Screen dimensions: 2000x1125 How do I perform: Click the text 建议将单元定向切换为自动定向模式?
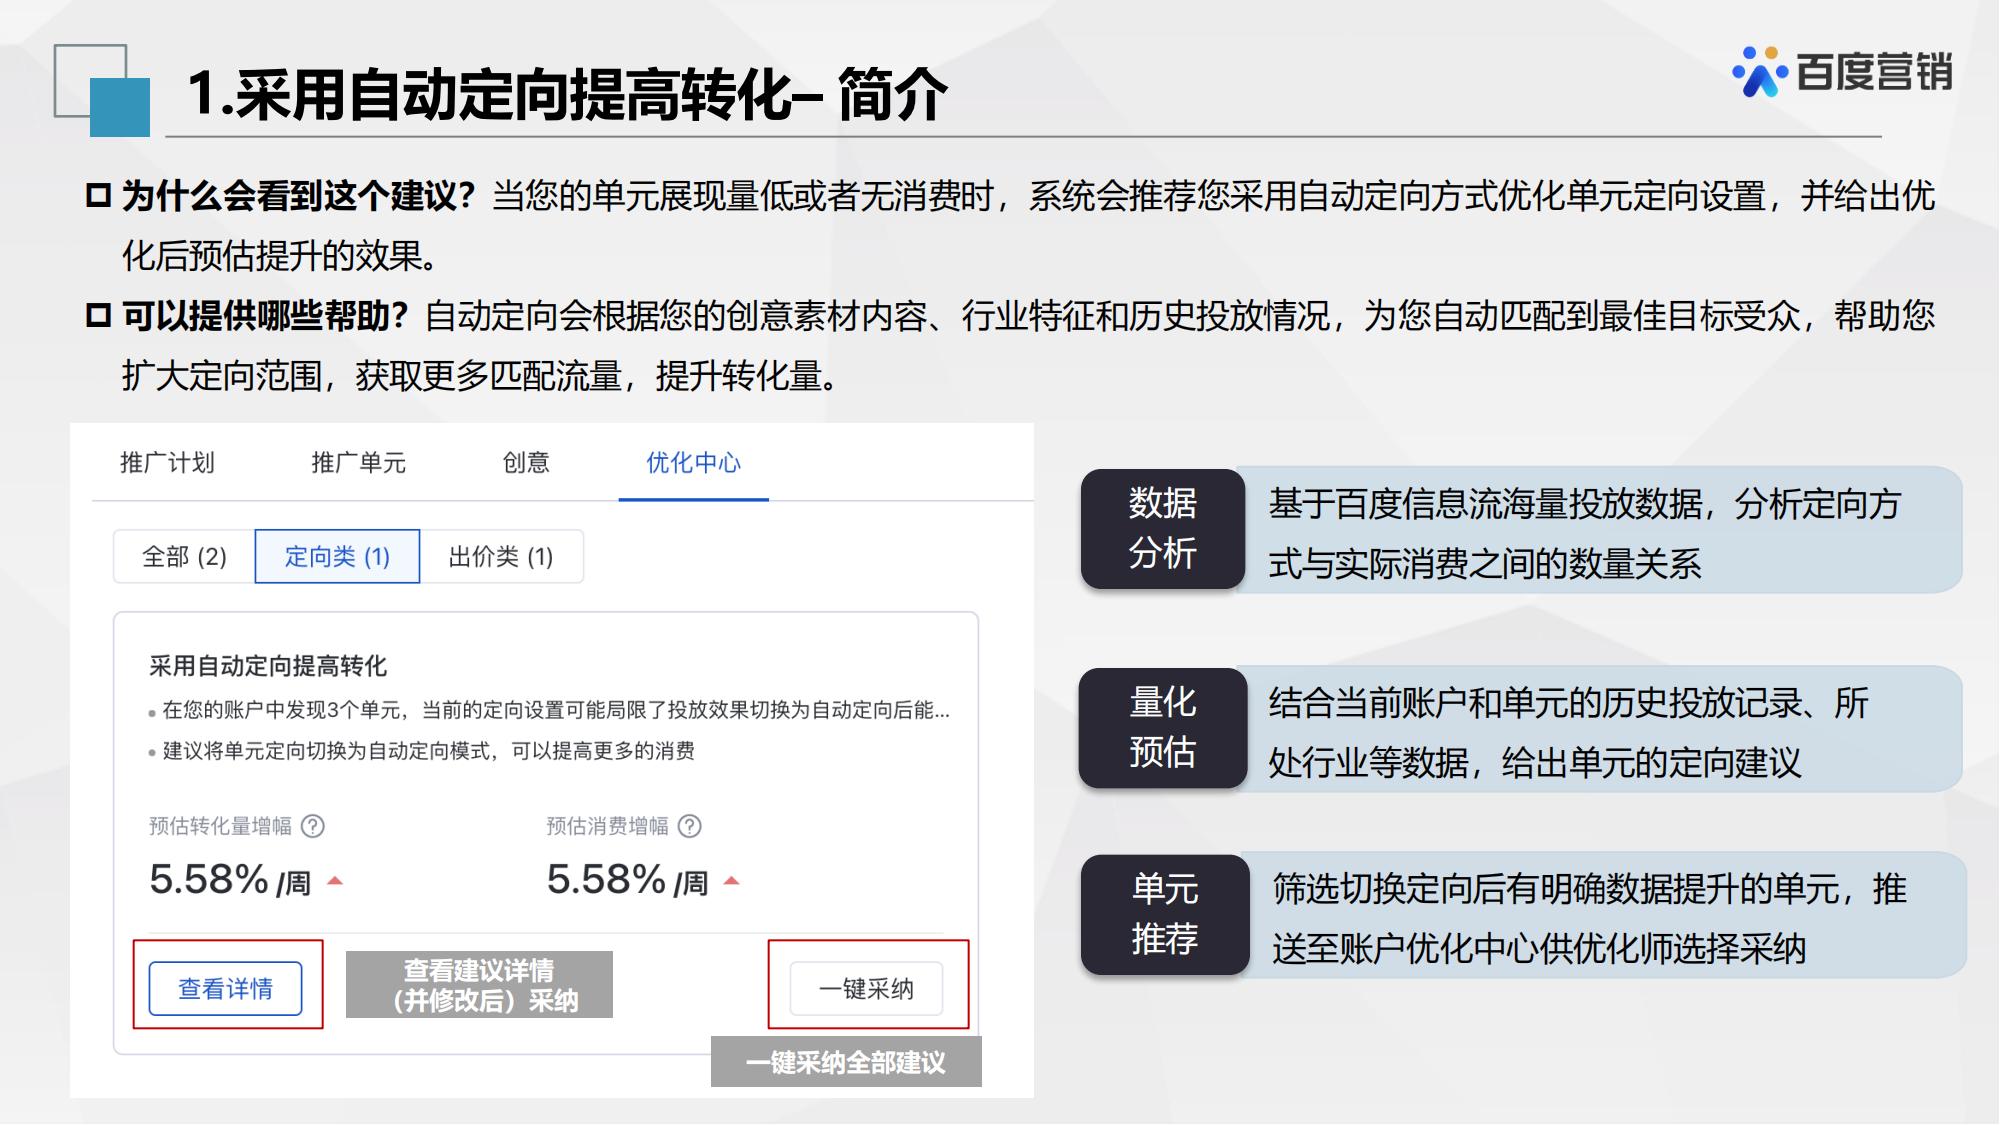pos(330,751)
